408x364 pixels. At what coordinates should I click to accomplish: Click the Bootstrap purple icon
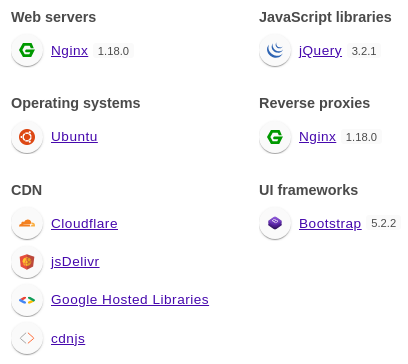pyautogui.click(x=275, y=223)
